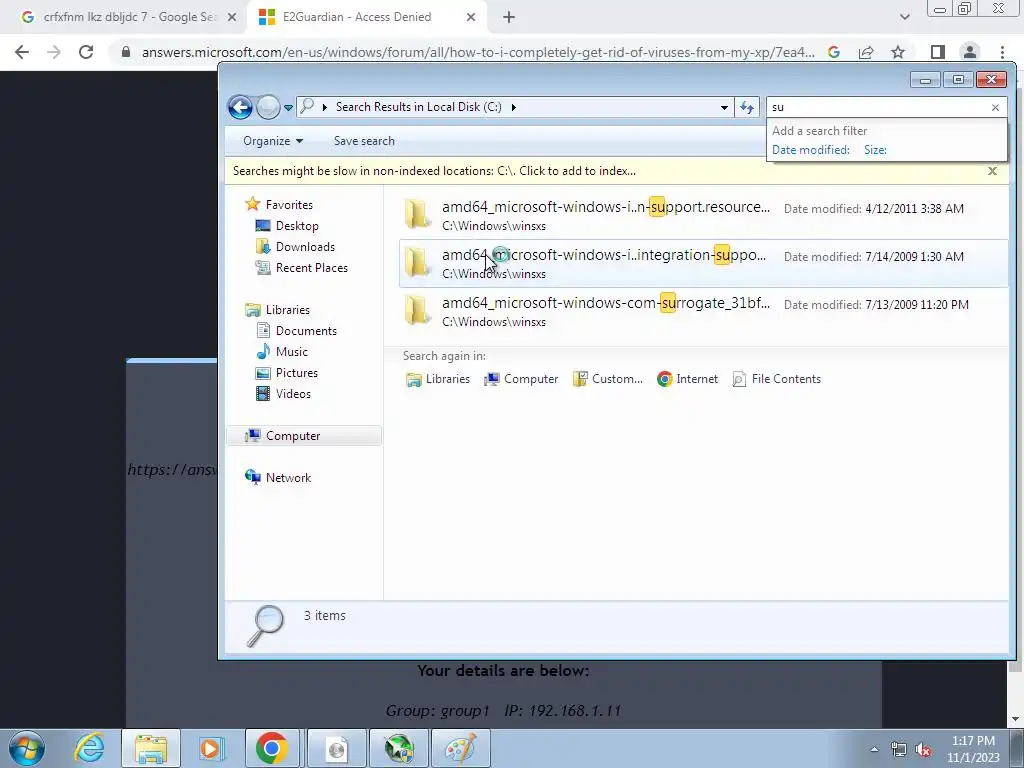Open the Organize menu

tap(273, 141)
